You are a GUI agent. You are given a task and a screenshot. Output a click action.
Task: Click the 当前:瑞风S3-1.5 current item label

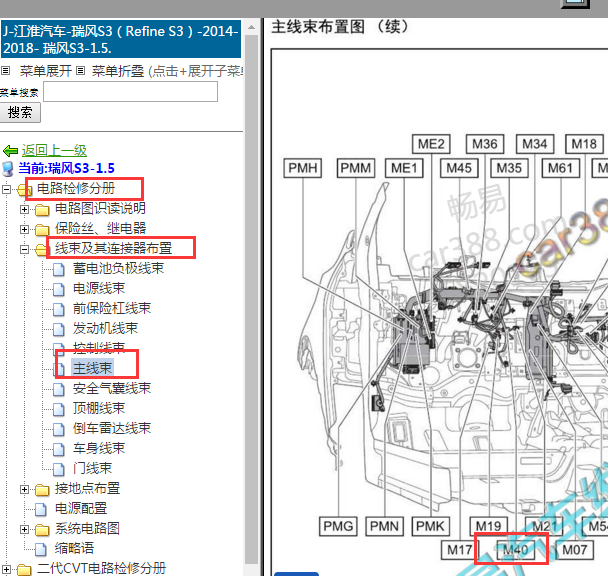click(66, 168)
